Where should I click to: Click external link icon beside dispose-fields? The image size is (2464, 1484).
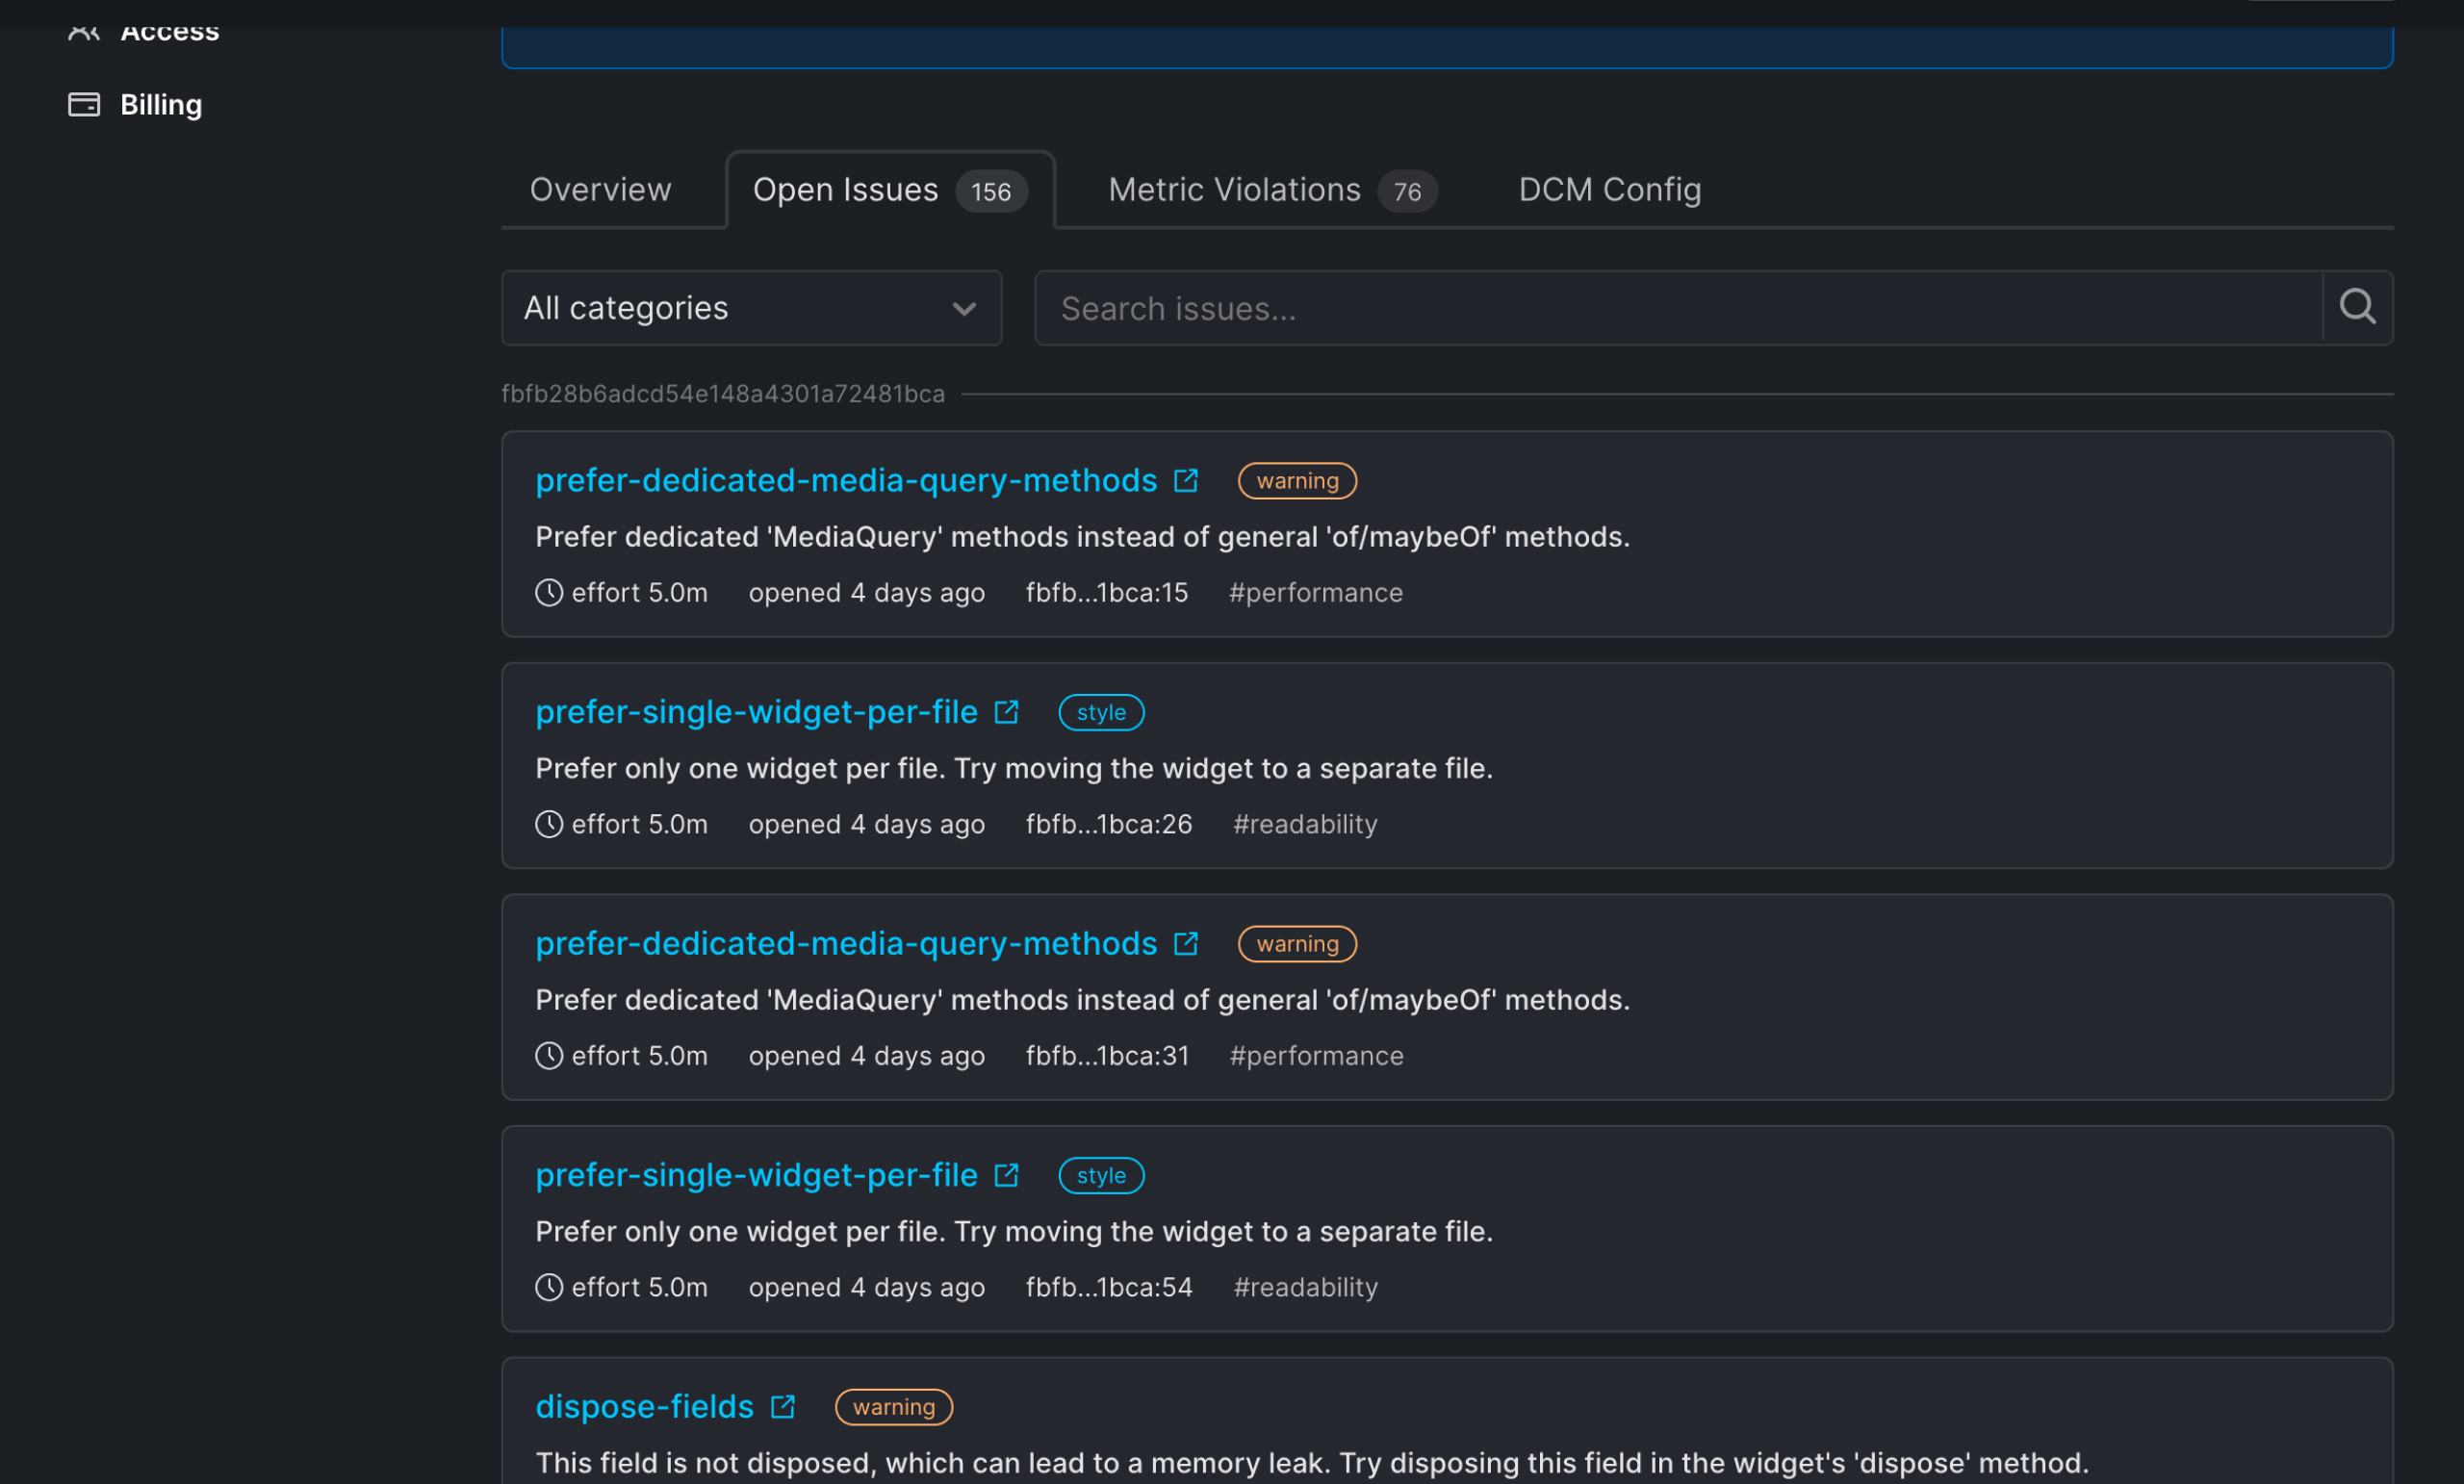tap(782, 1407)
